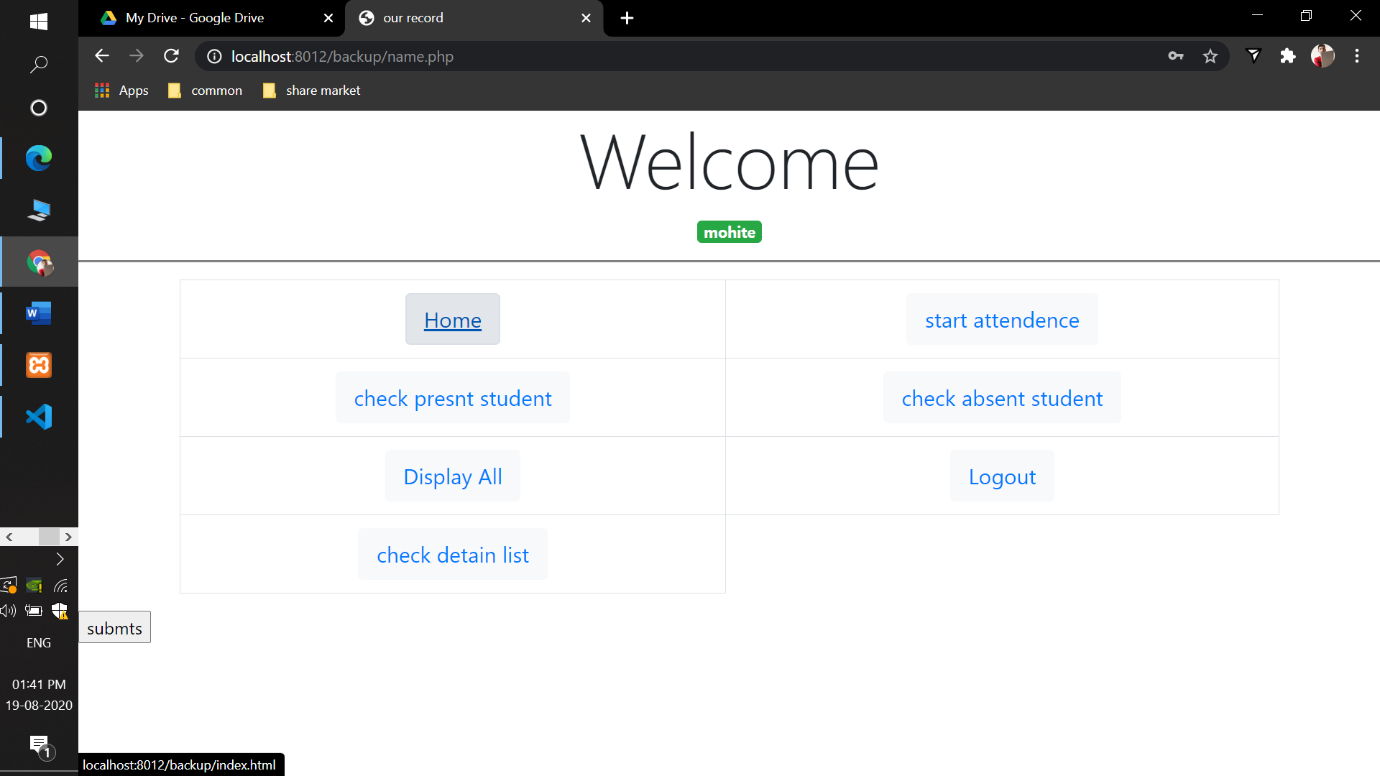Bookmark this page with the star icon
The width and height of the screenshot is (1380, 776).
click(x=1211, y=56)
